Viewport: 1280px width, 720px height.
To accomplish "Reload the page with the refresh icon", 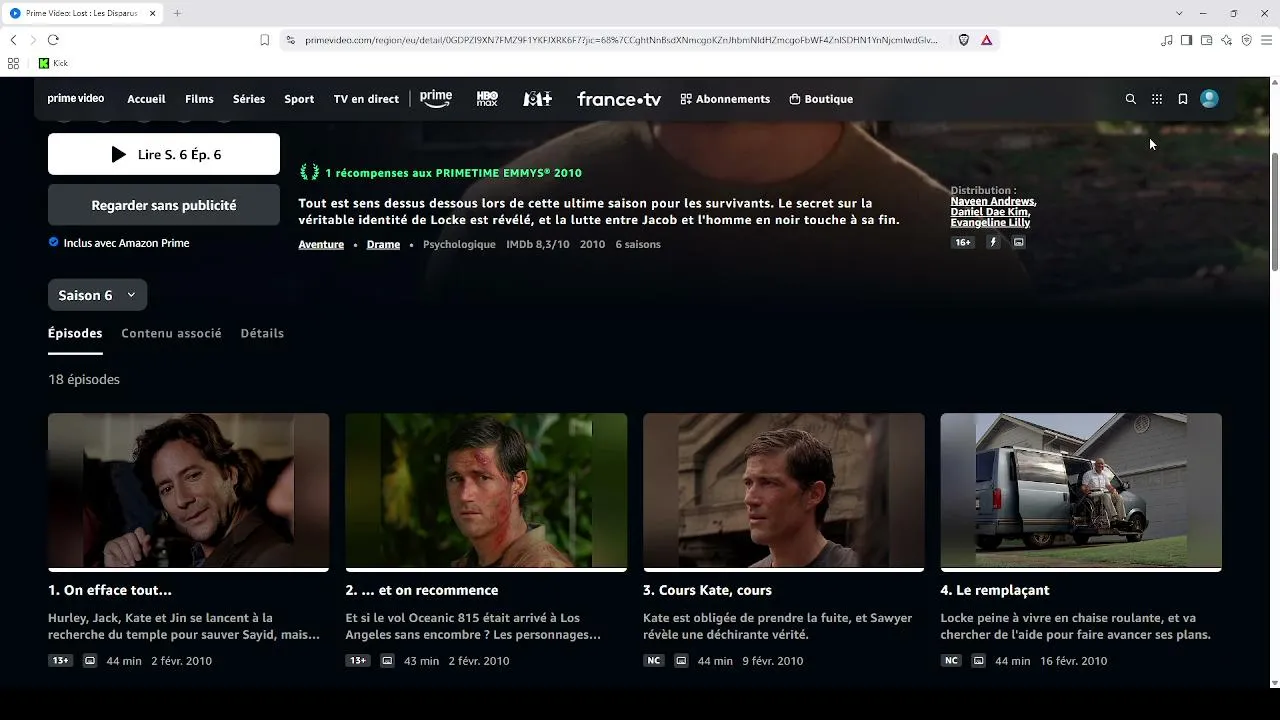I will 53,40.
